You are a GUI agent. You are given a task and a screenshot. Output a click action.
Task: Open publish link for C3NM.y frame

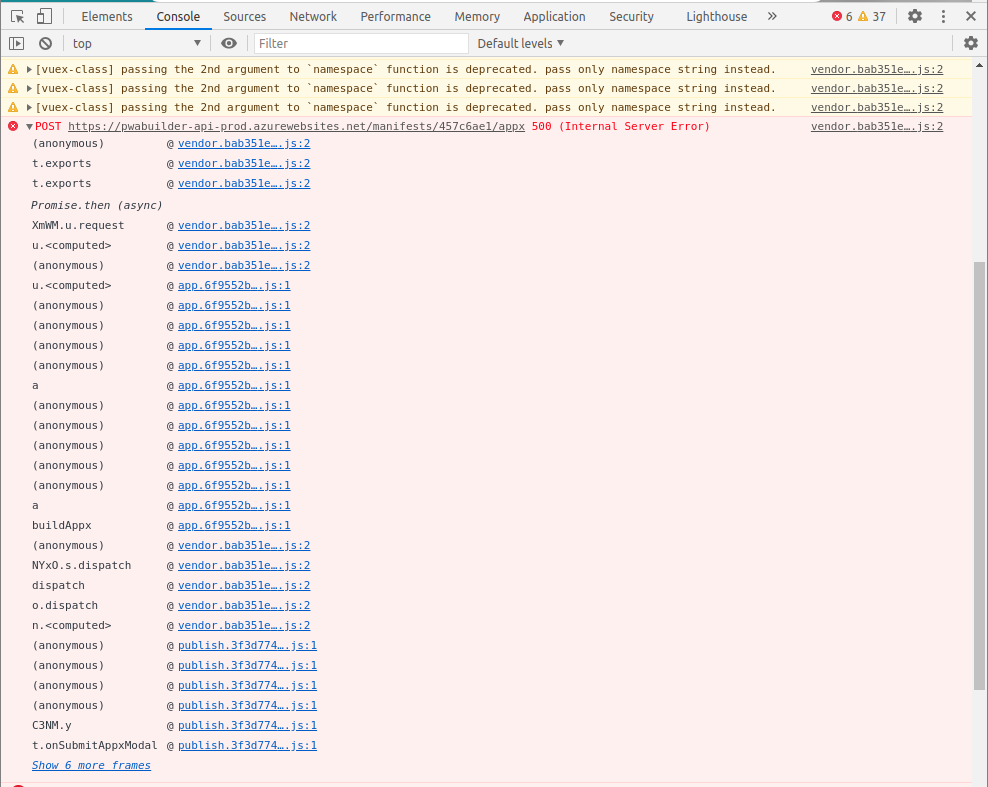tap(247, 725)
